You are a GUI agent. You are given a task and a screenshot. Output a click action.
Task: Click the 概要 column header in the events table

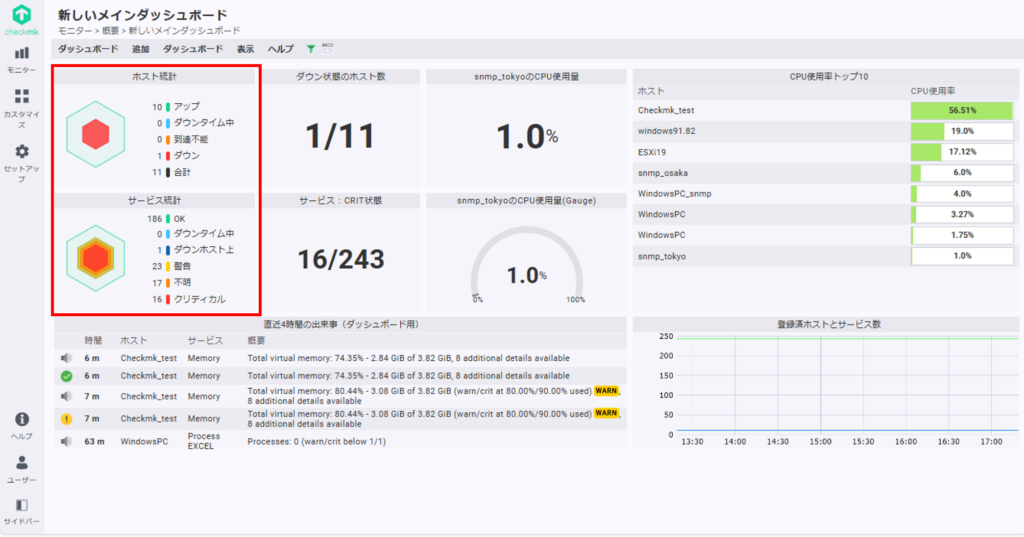point(257,341)
